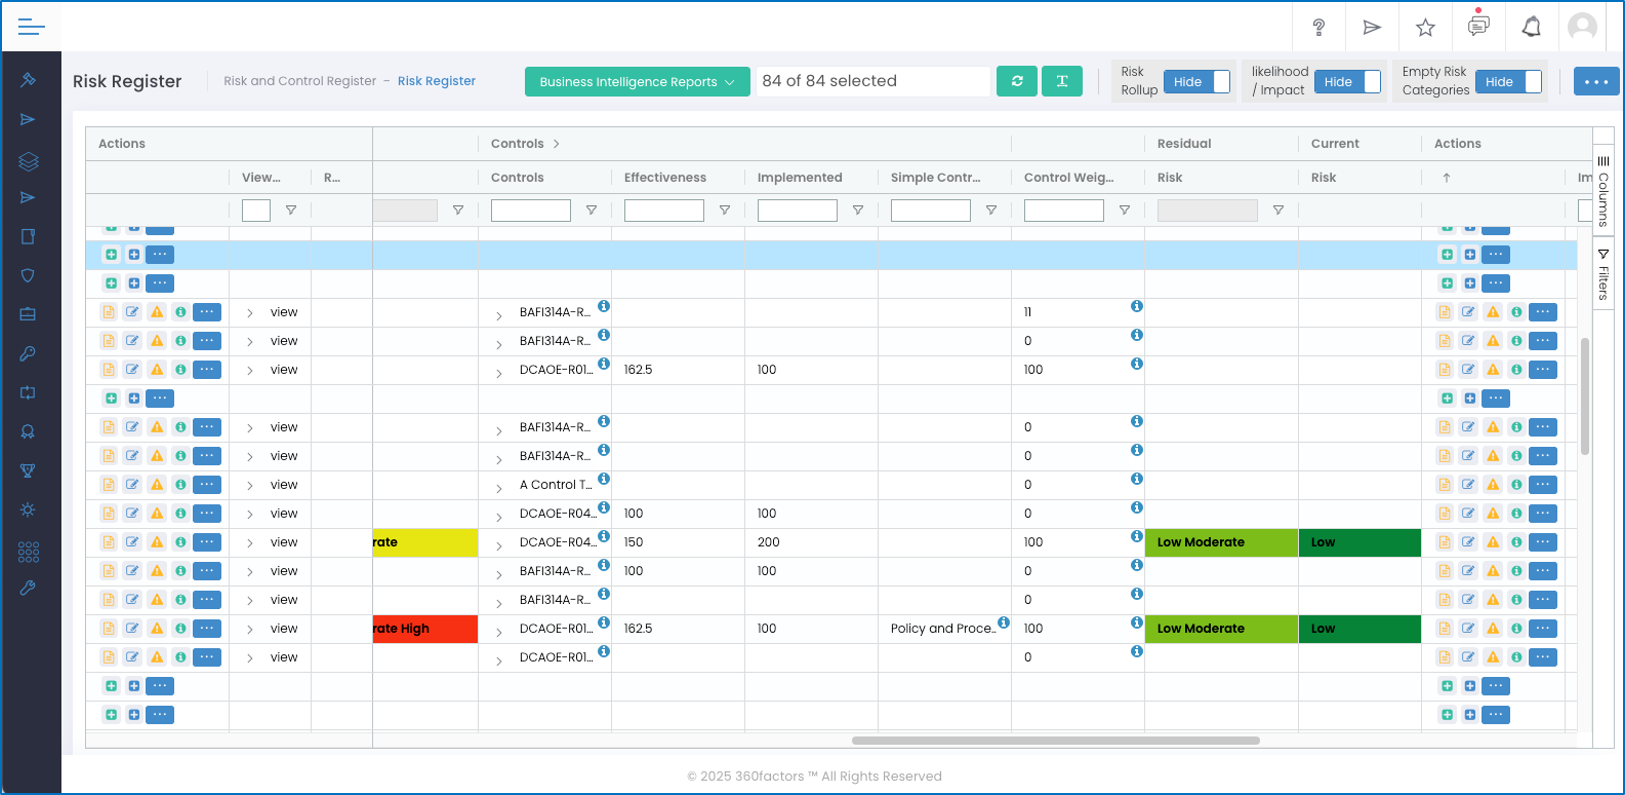Toggle the likelihood / Impact Hide switch
The height and width of the screenshot is (795, 1625).
1347,82
